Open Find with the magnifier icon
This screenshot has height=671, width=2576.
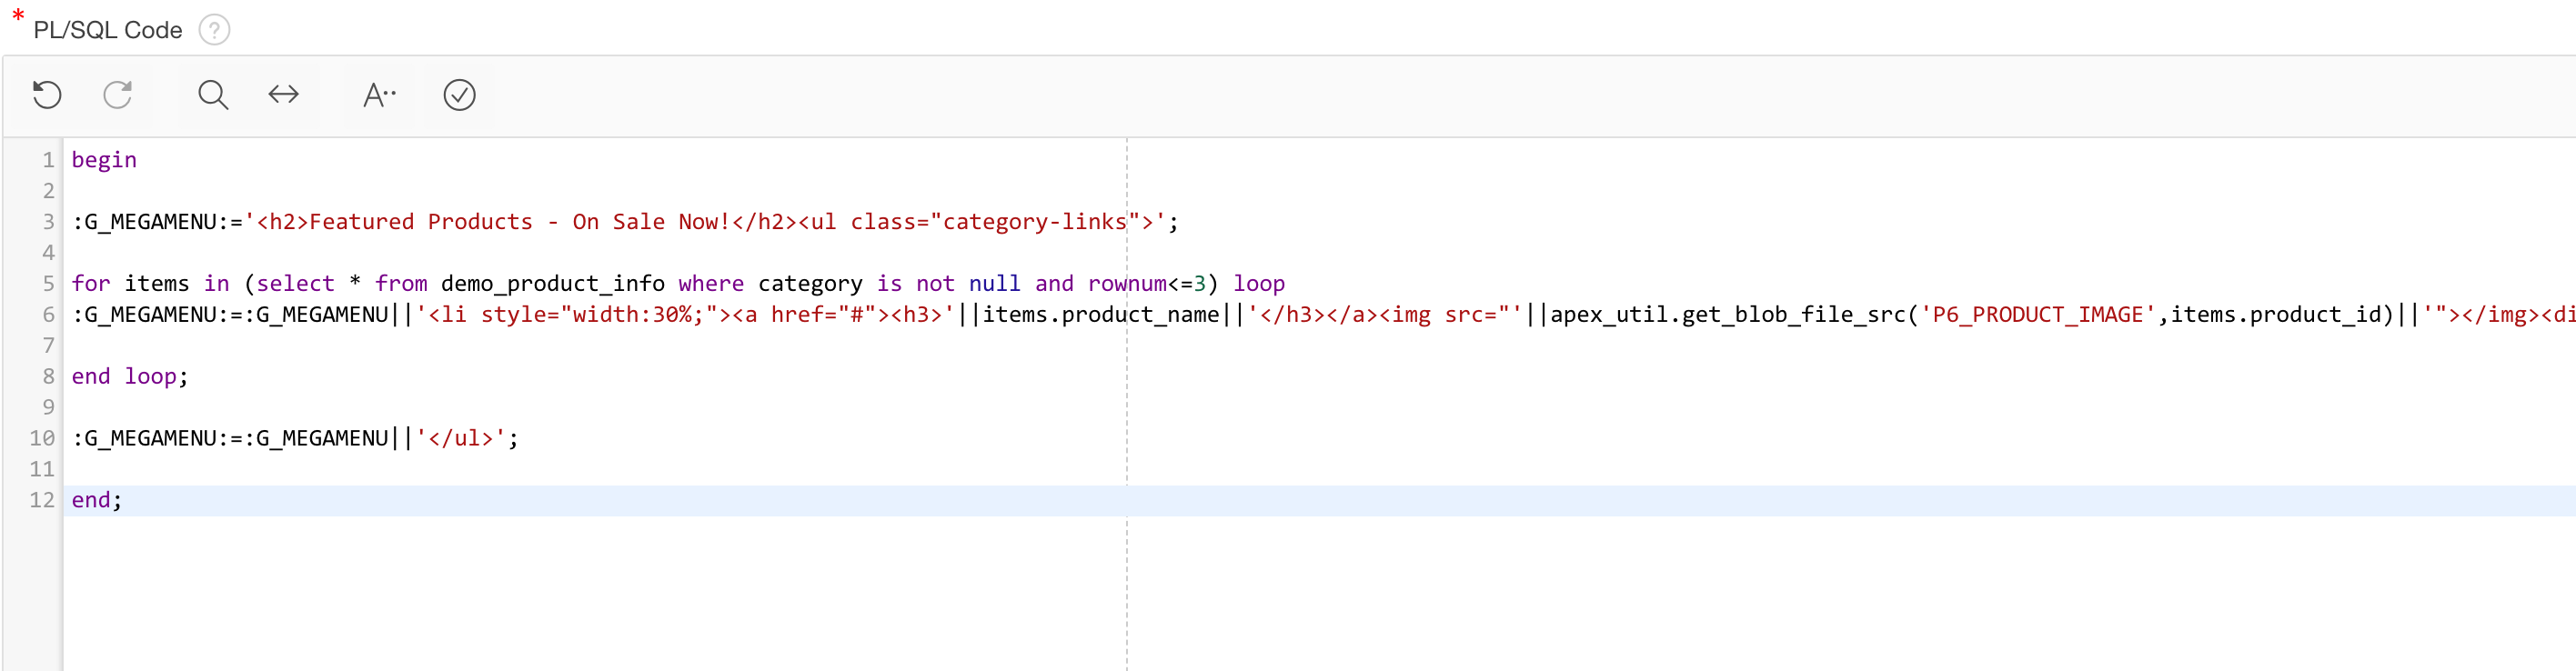pyautogui.click(x=213, y=95)
